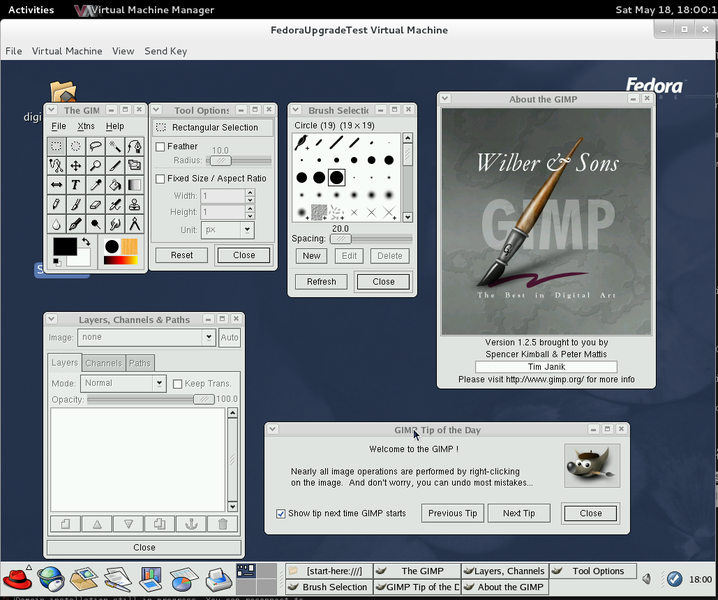Activate the Free-hand lasso selection tool
This screenshot has height=600, width=718.
95,147
